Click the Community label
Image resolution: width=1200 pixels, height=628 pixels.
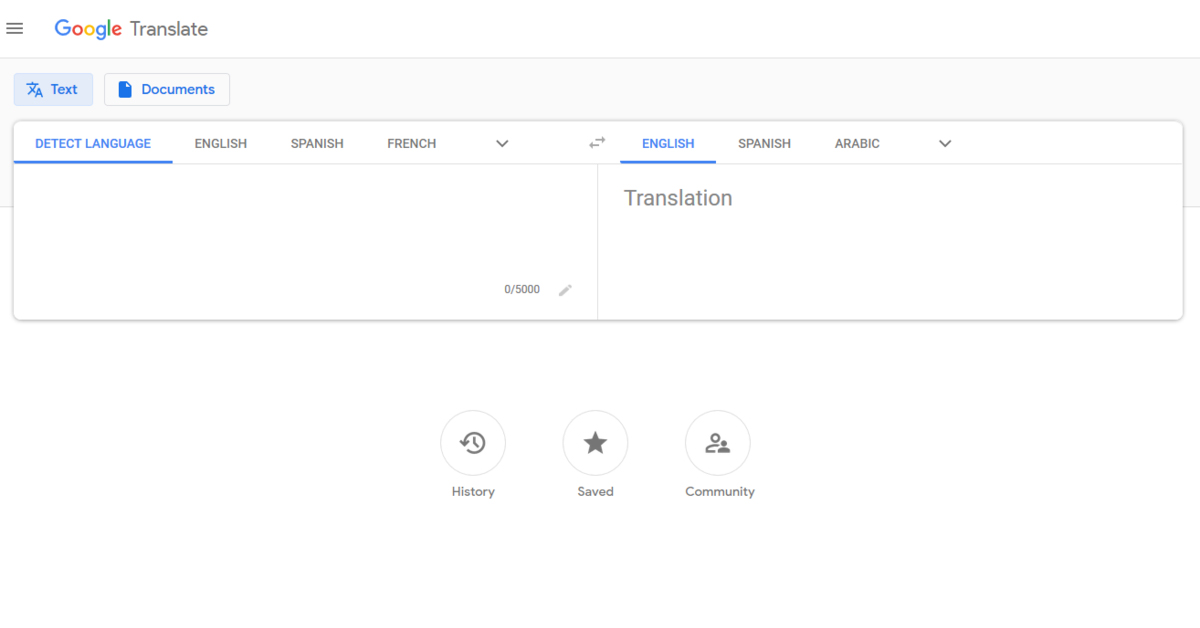pyautogui.click(x=720, y=492)
